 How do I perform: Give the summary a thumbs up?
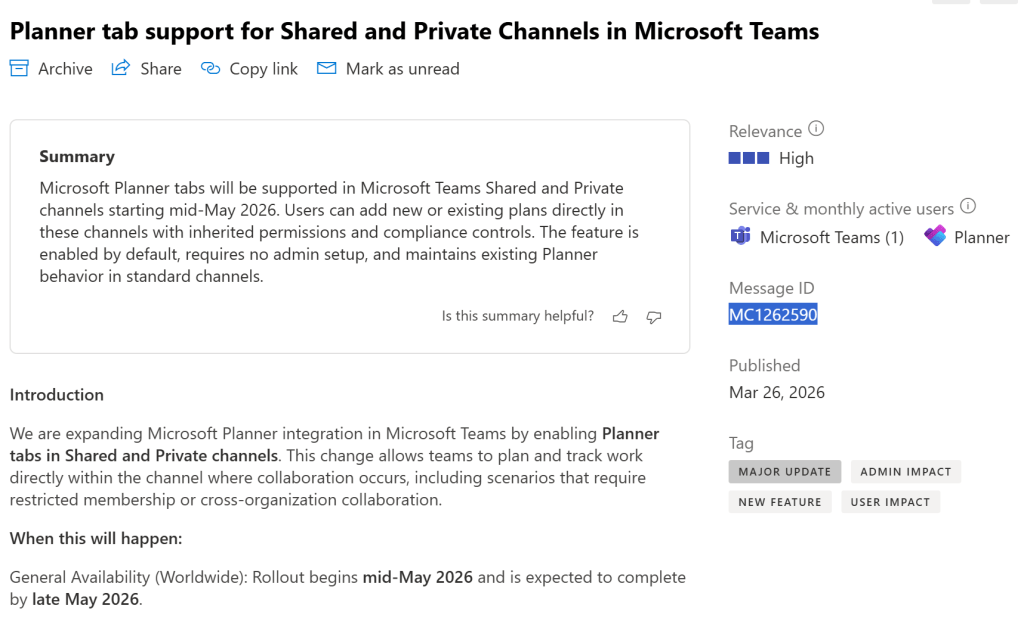click(x=620, y=316)
